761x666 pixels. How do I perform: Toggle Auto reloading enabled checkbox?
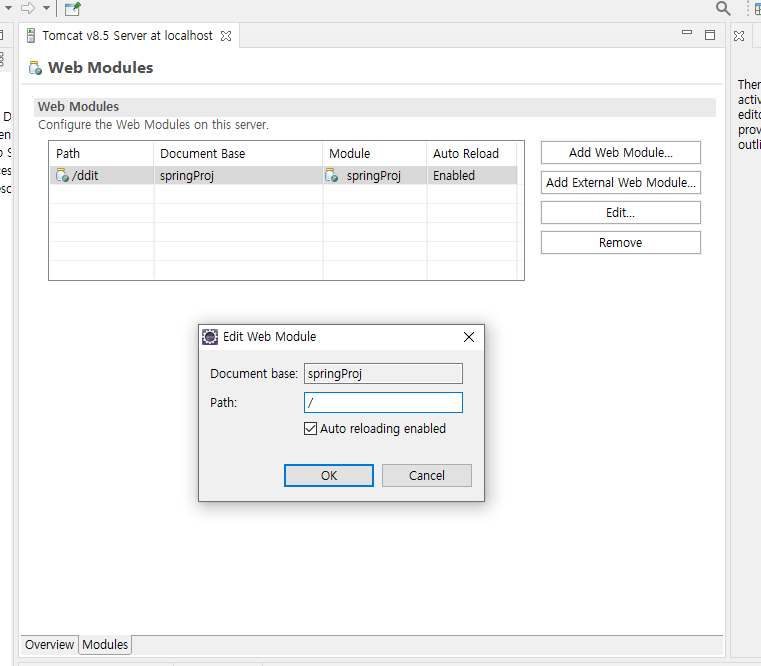[310, 429]
